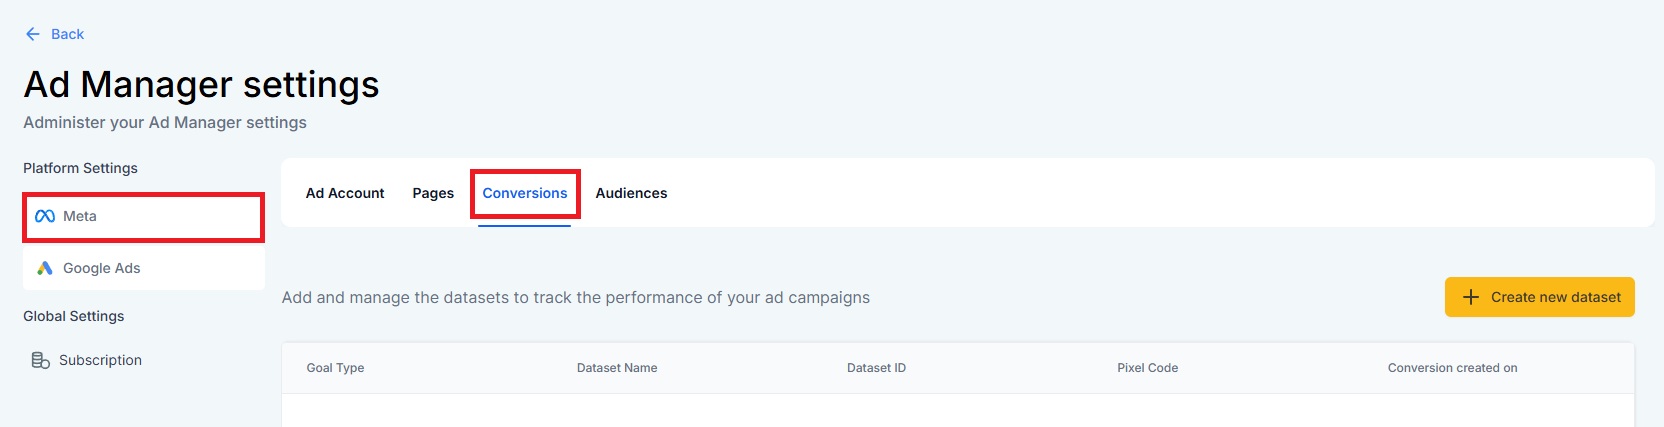1664x427 pixels.
Task: Go to the Audiences tab
Action: (631, 193)
